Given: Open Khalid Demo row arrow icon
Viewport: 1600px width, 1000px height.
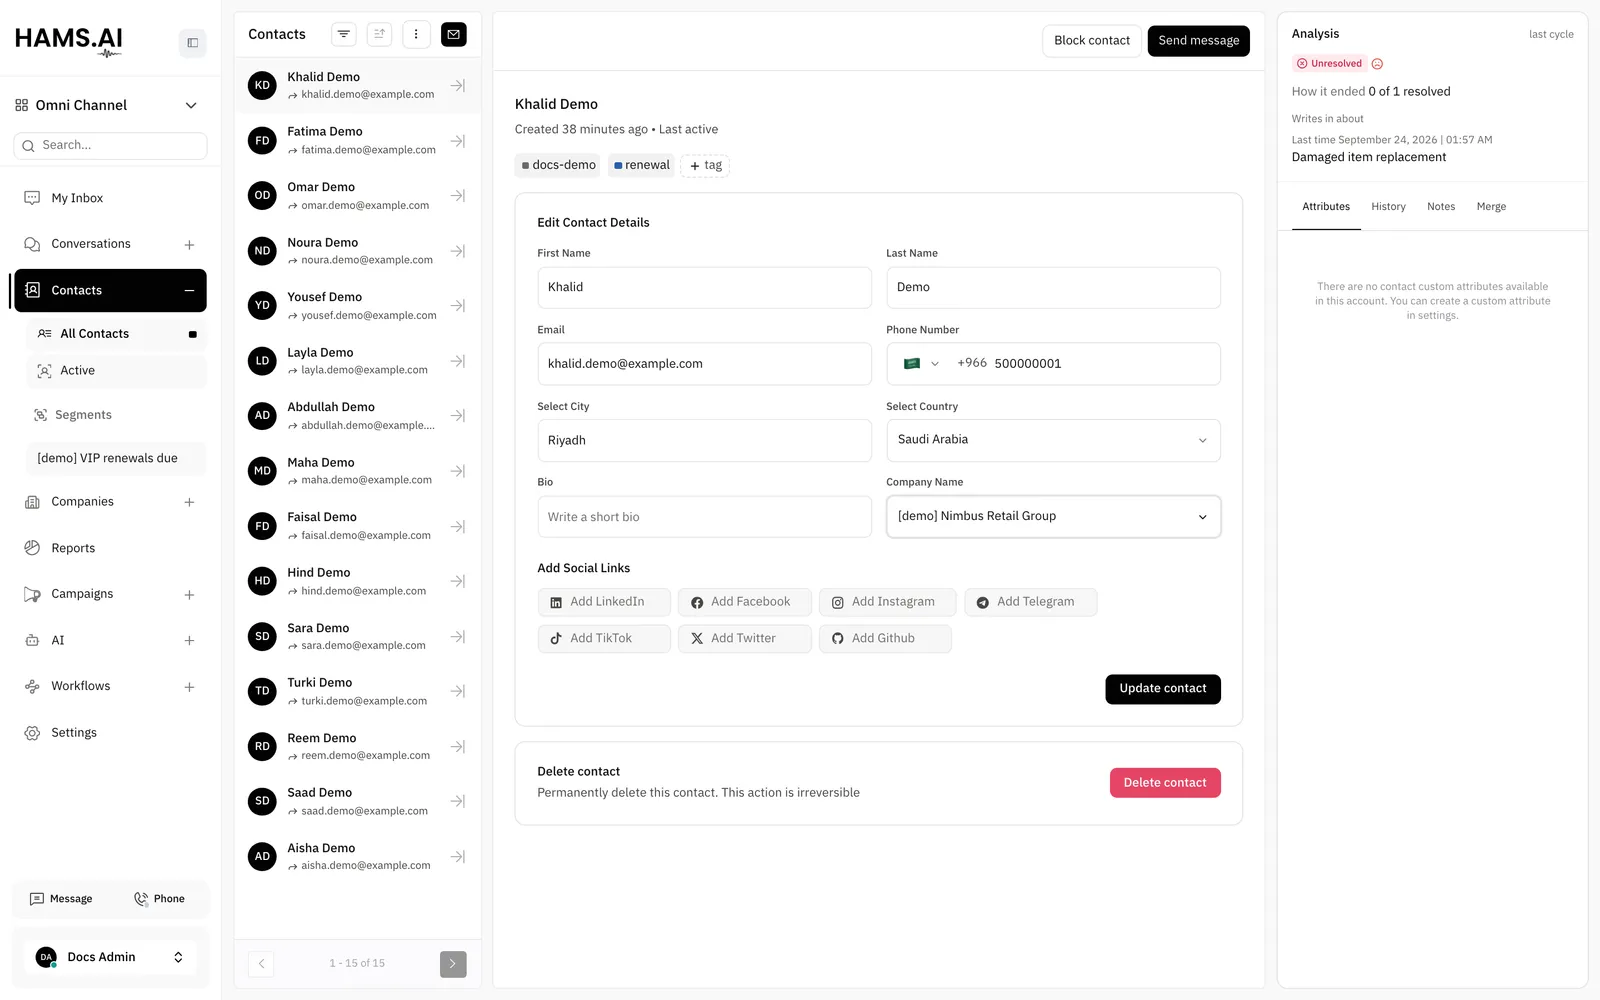Looking at the screenshot, I should [x=458, y=86].
